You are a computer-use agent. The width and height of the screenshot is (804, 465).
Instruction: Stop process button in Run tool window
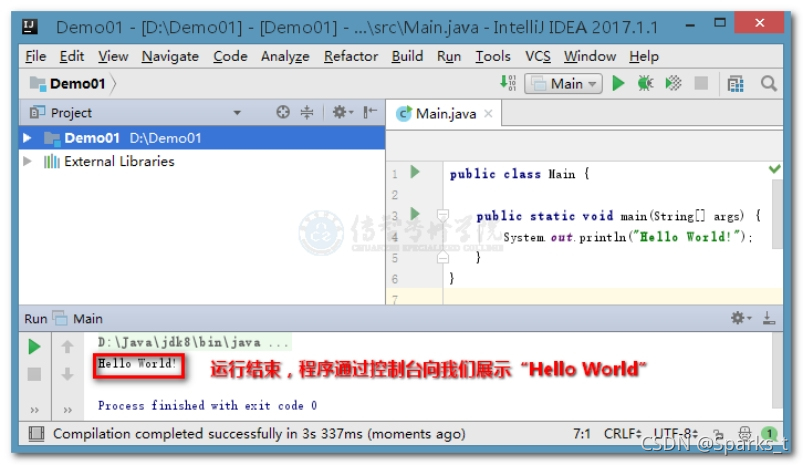tap(34, 374)
